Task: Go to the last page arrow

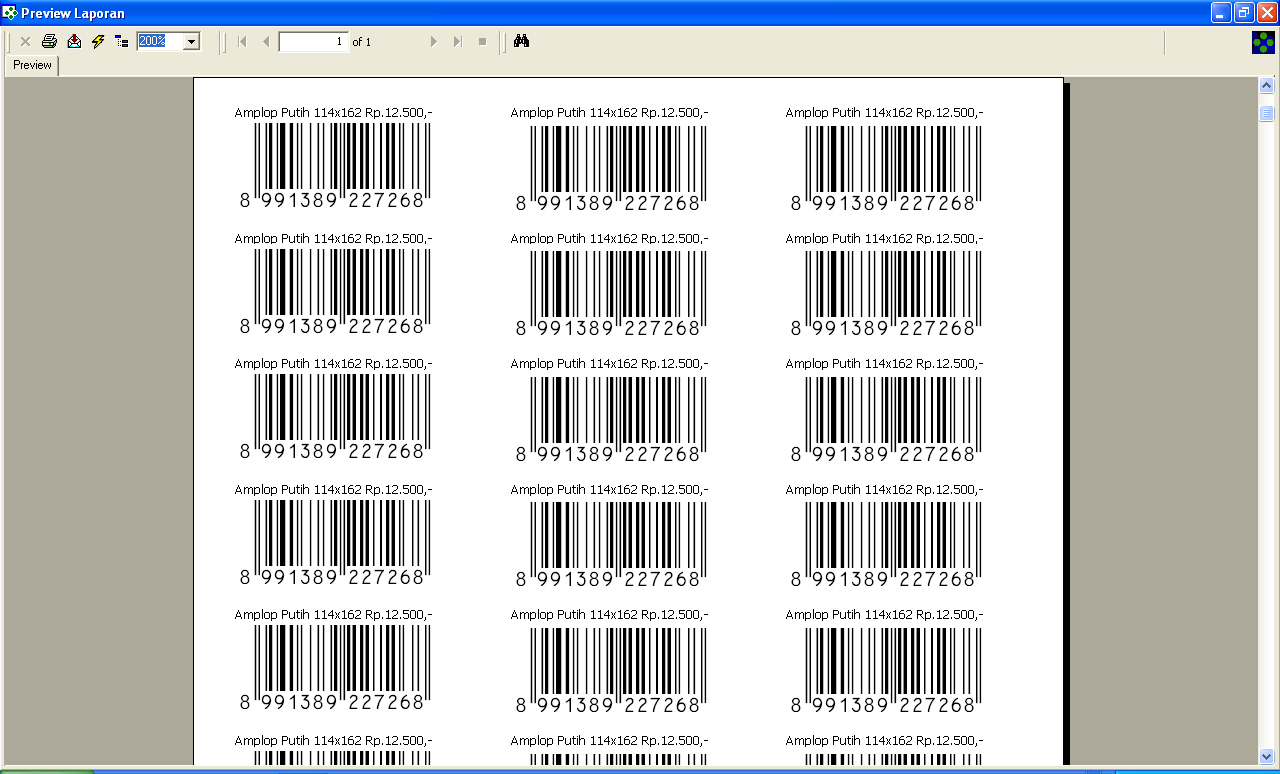Action: coord(458,41)
